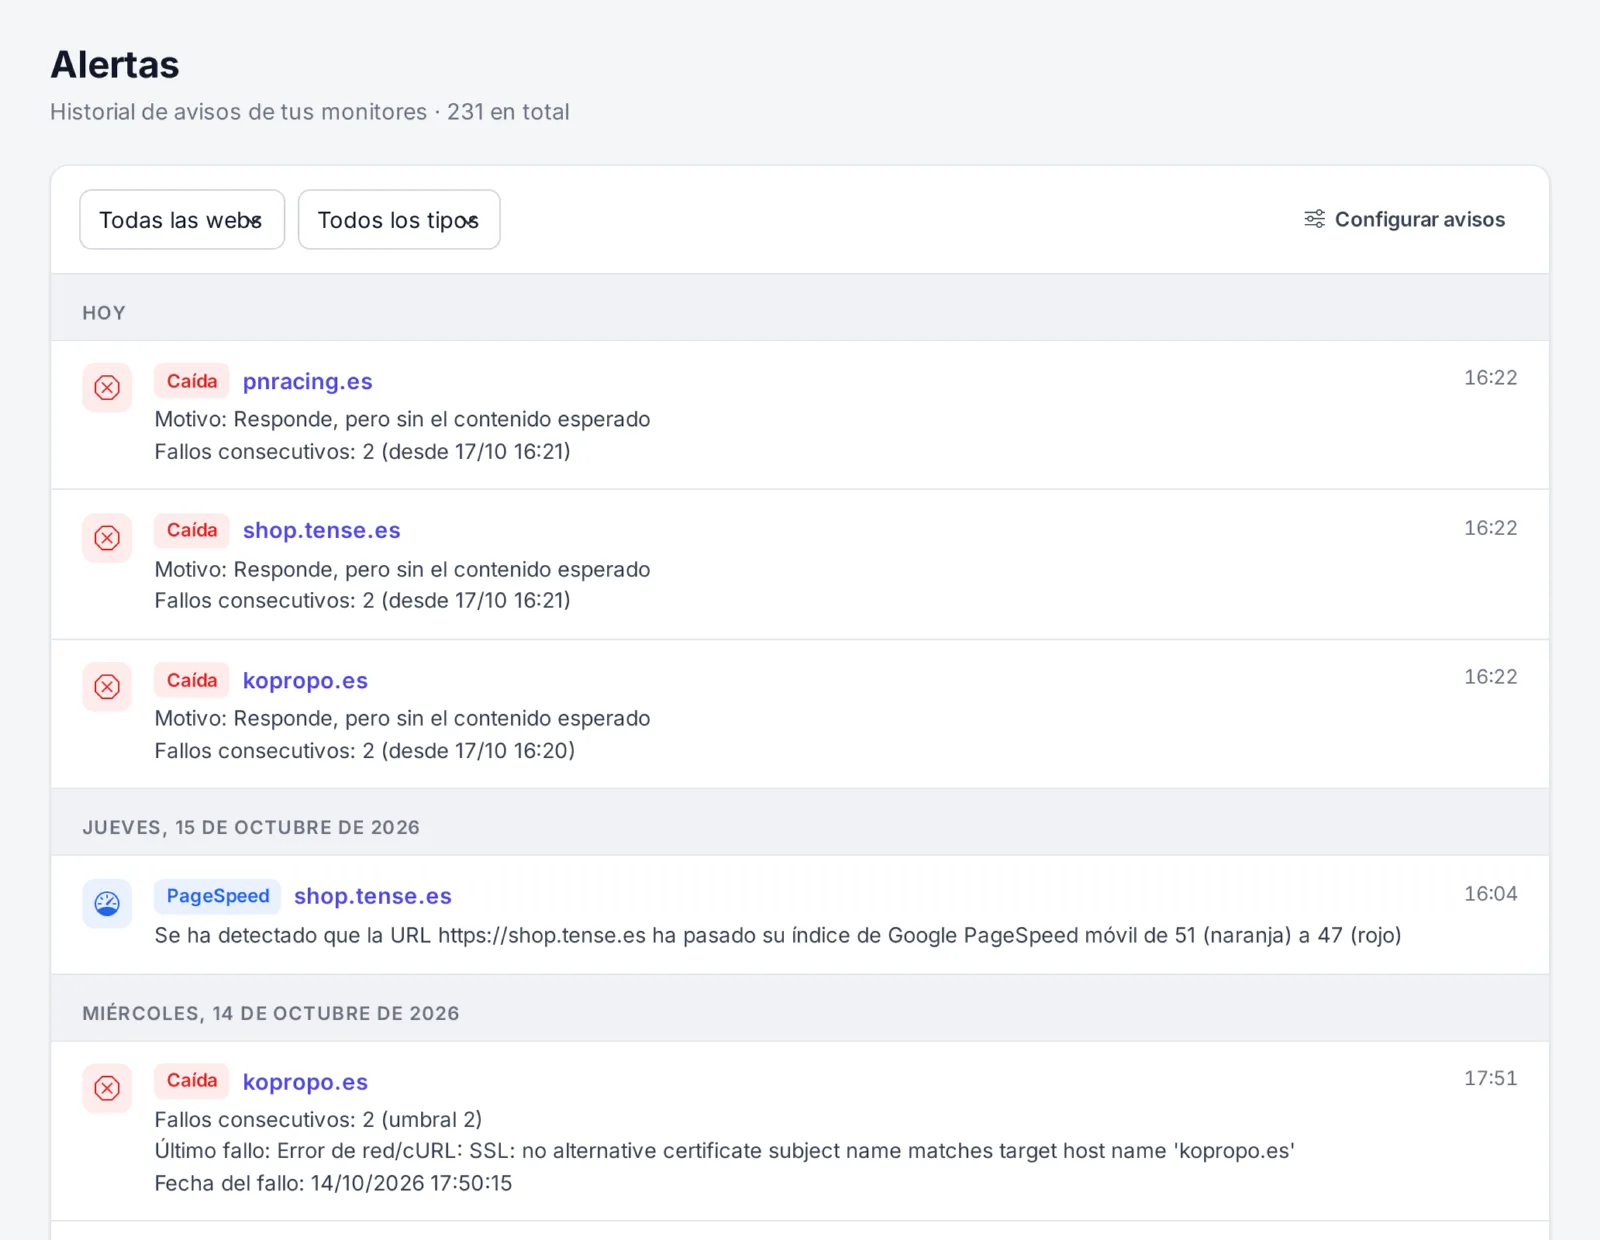Click the 16:22 time of the pnracing.es alert

click(1490, 378)
